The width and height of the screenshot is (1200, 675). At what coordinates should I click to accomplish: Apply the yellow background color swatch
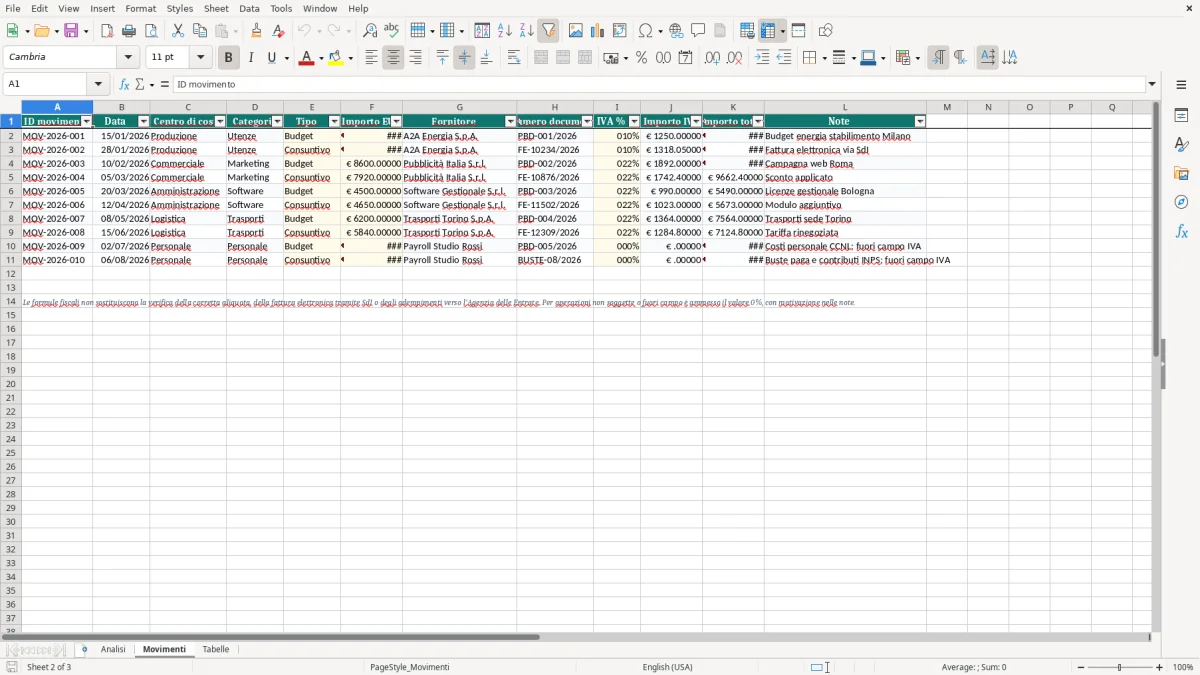click(x=335, y=58)
